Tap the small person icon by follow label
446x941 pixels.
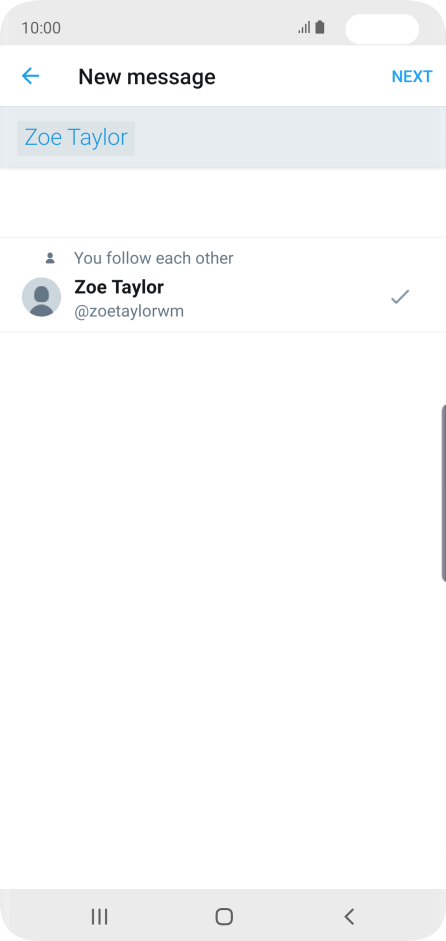tap(50, 258)
